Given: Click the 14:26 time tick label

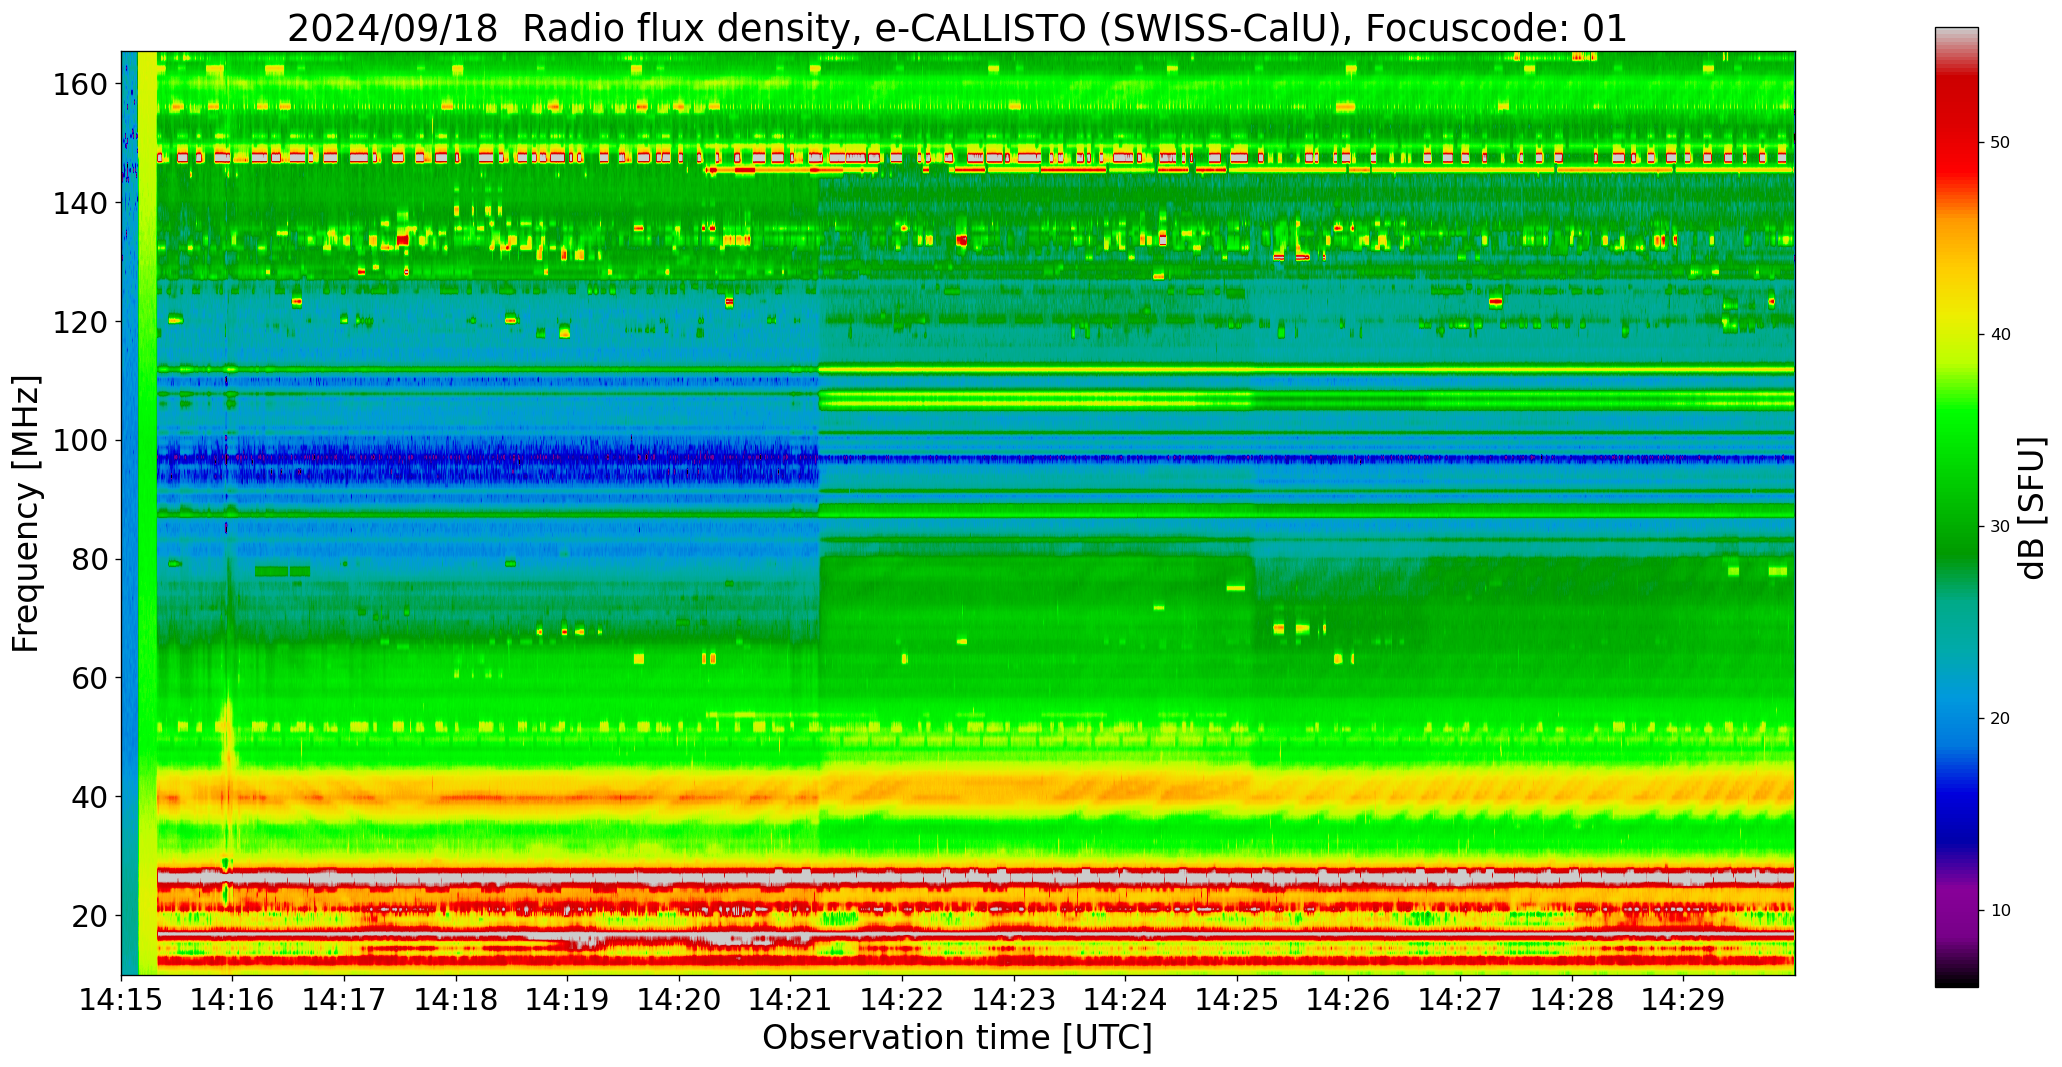Looking at the screenshot, I should [1348, 1000].
